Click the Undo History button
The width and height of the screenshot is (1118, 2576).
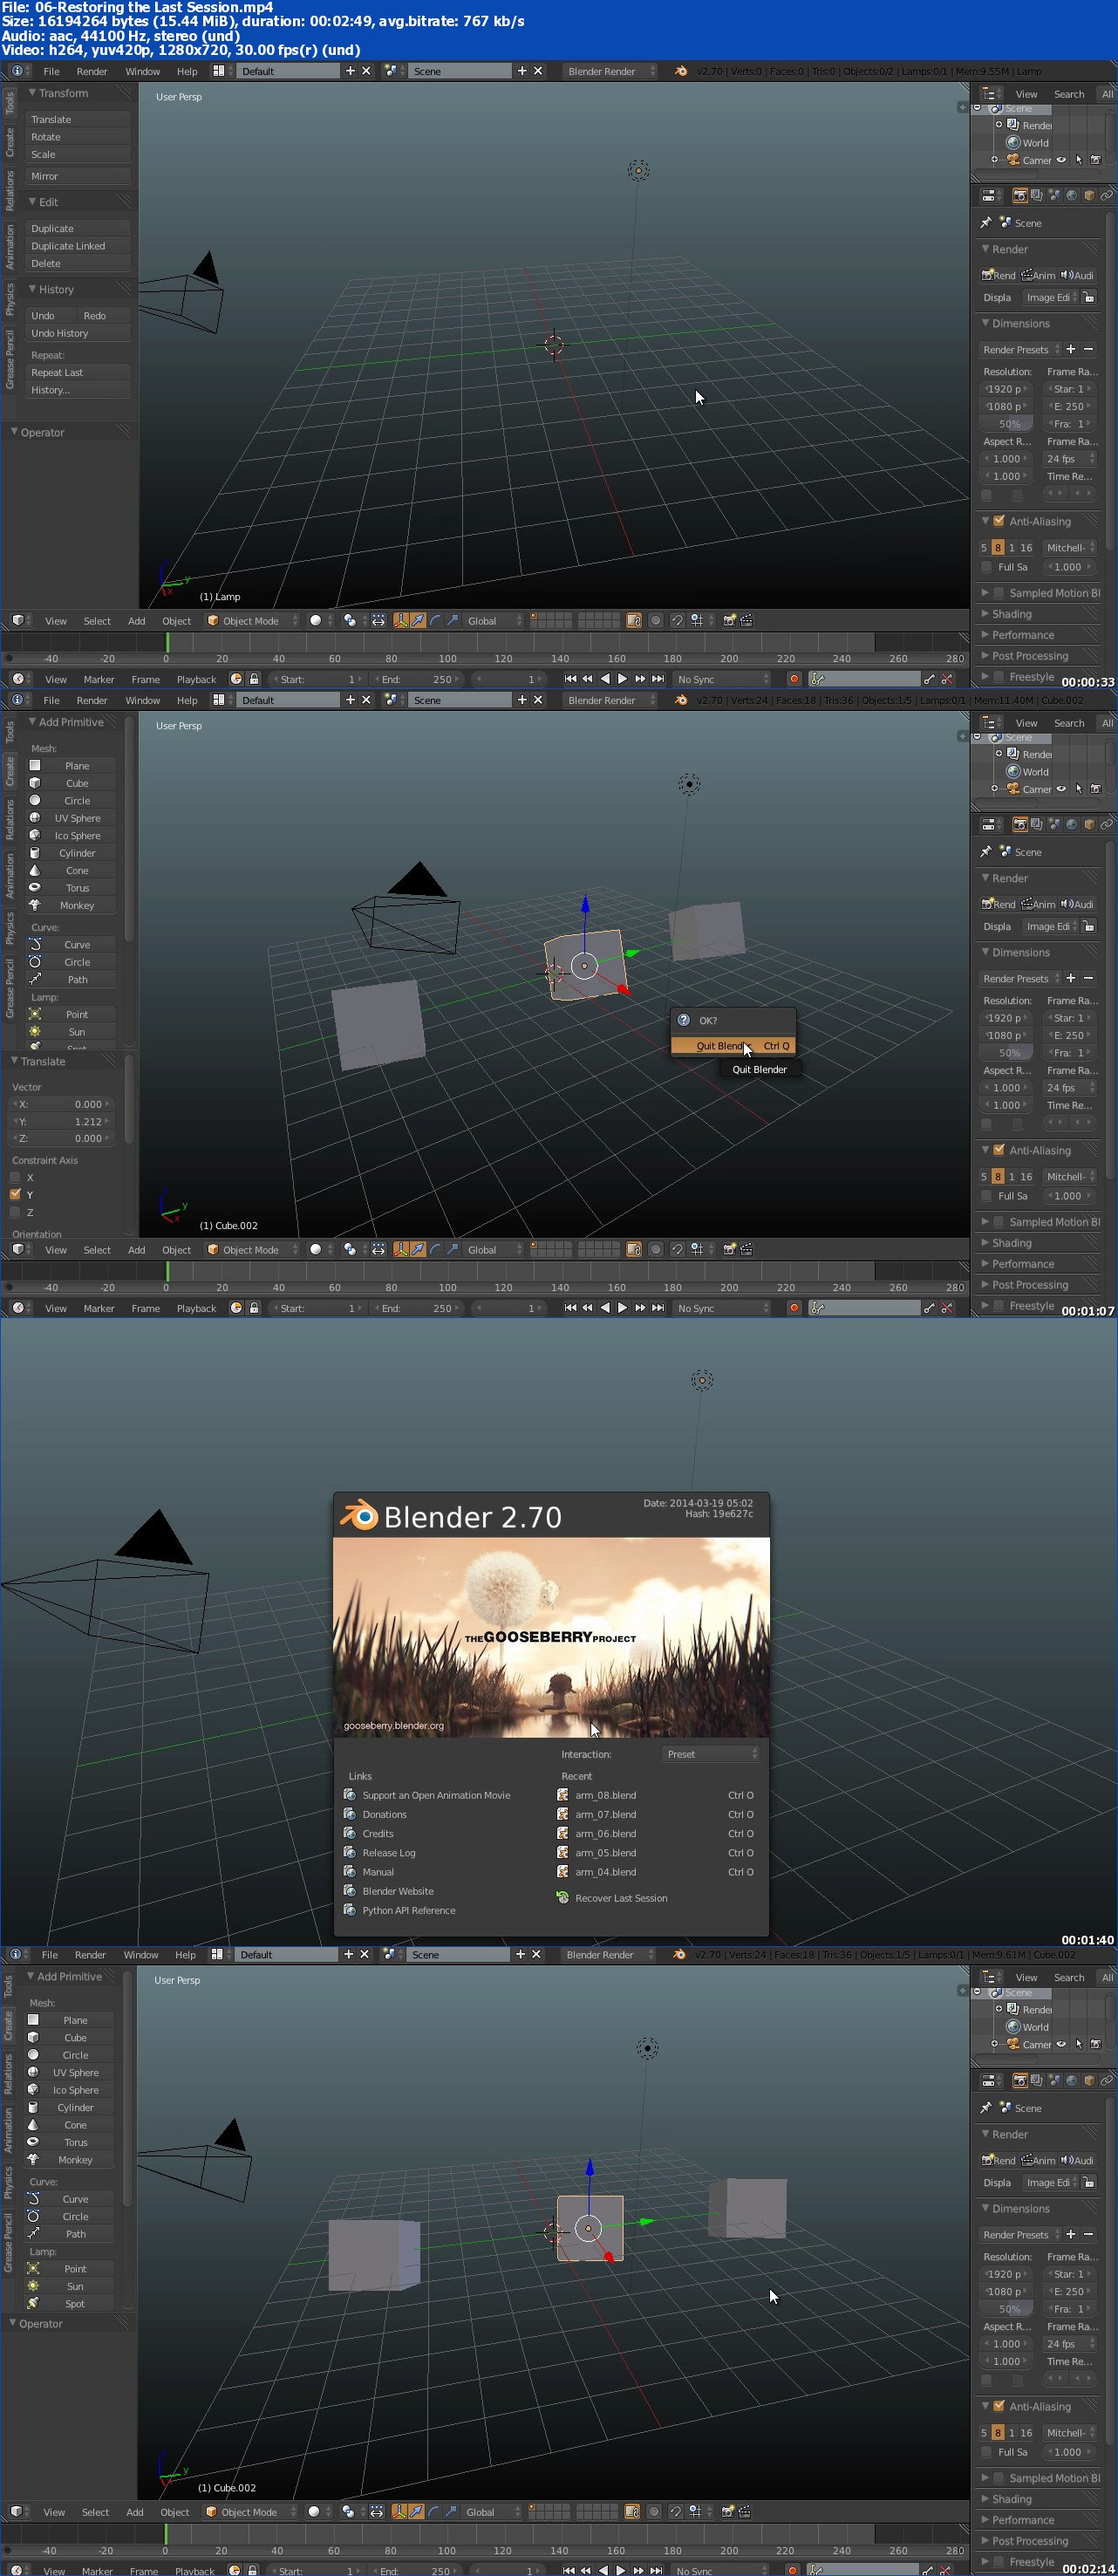78,333
